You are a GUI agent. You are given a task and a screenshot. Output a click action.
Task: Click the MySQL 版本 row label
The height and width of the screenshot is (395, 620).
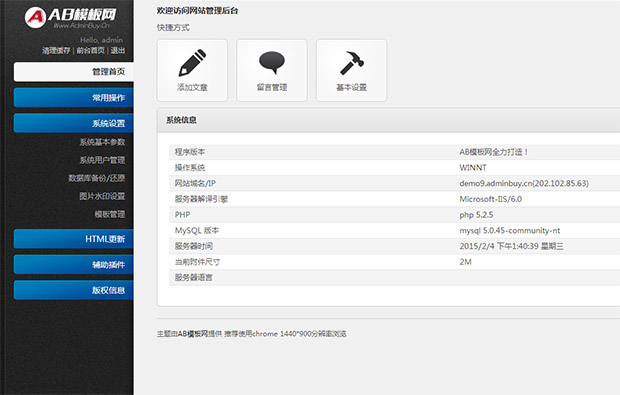[x=197, y=231]
